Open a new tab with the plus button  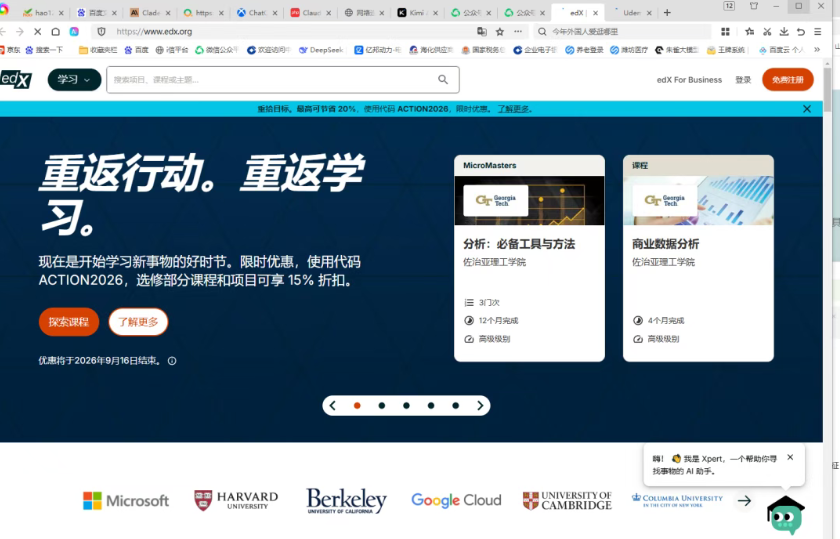(667, 12)
